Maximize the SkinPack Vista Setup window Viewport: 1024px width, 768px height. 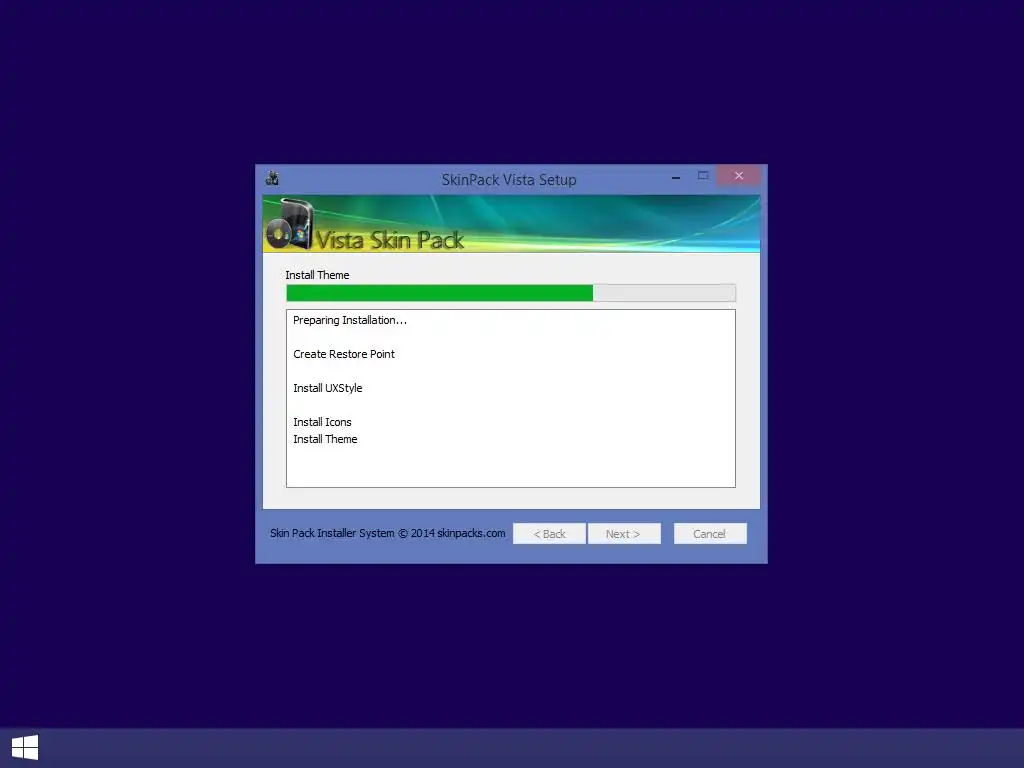(703, 176)
